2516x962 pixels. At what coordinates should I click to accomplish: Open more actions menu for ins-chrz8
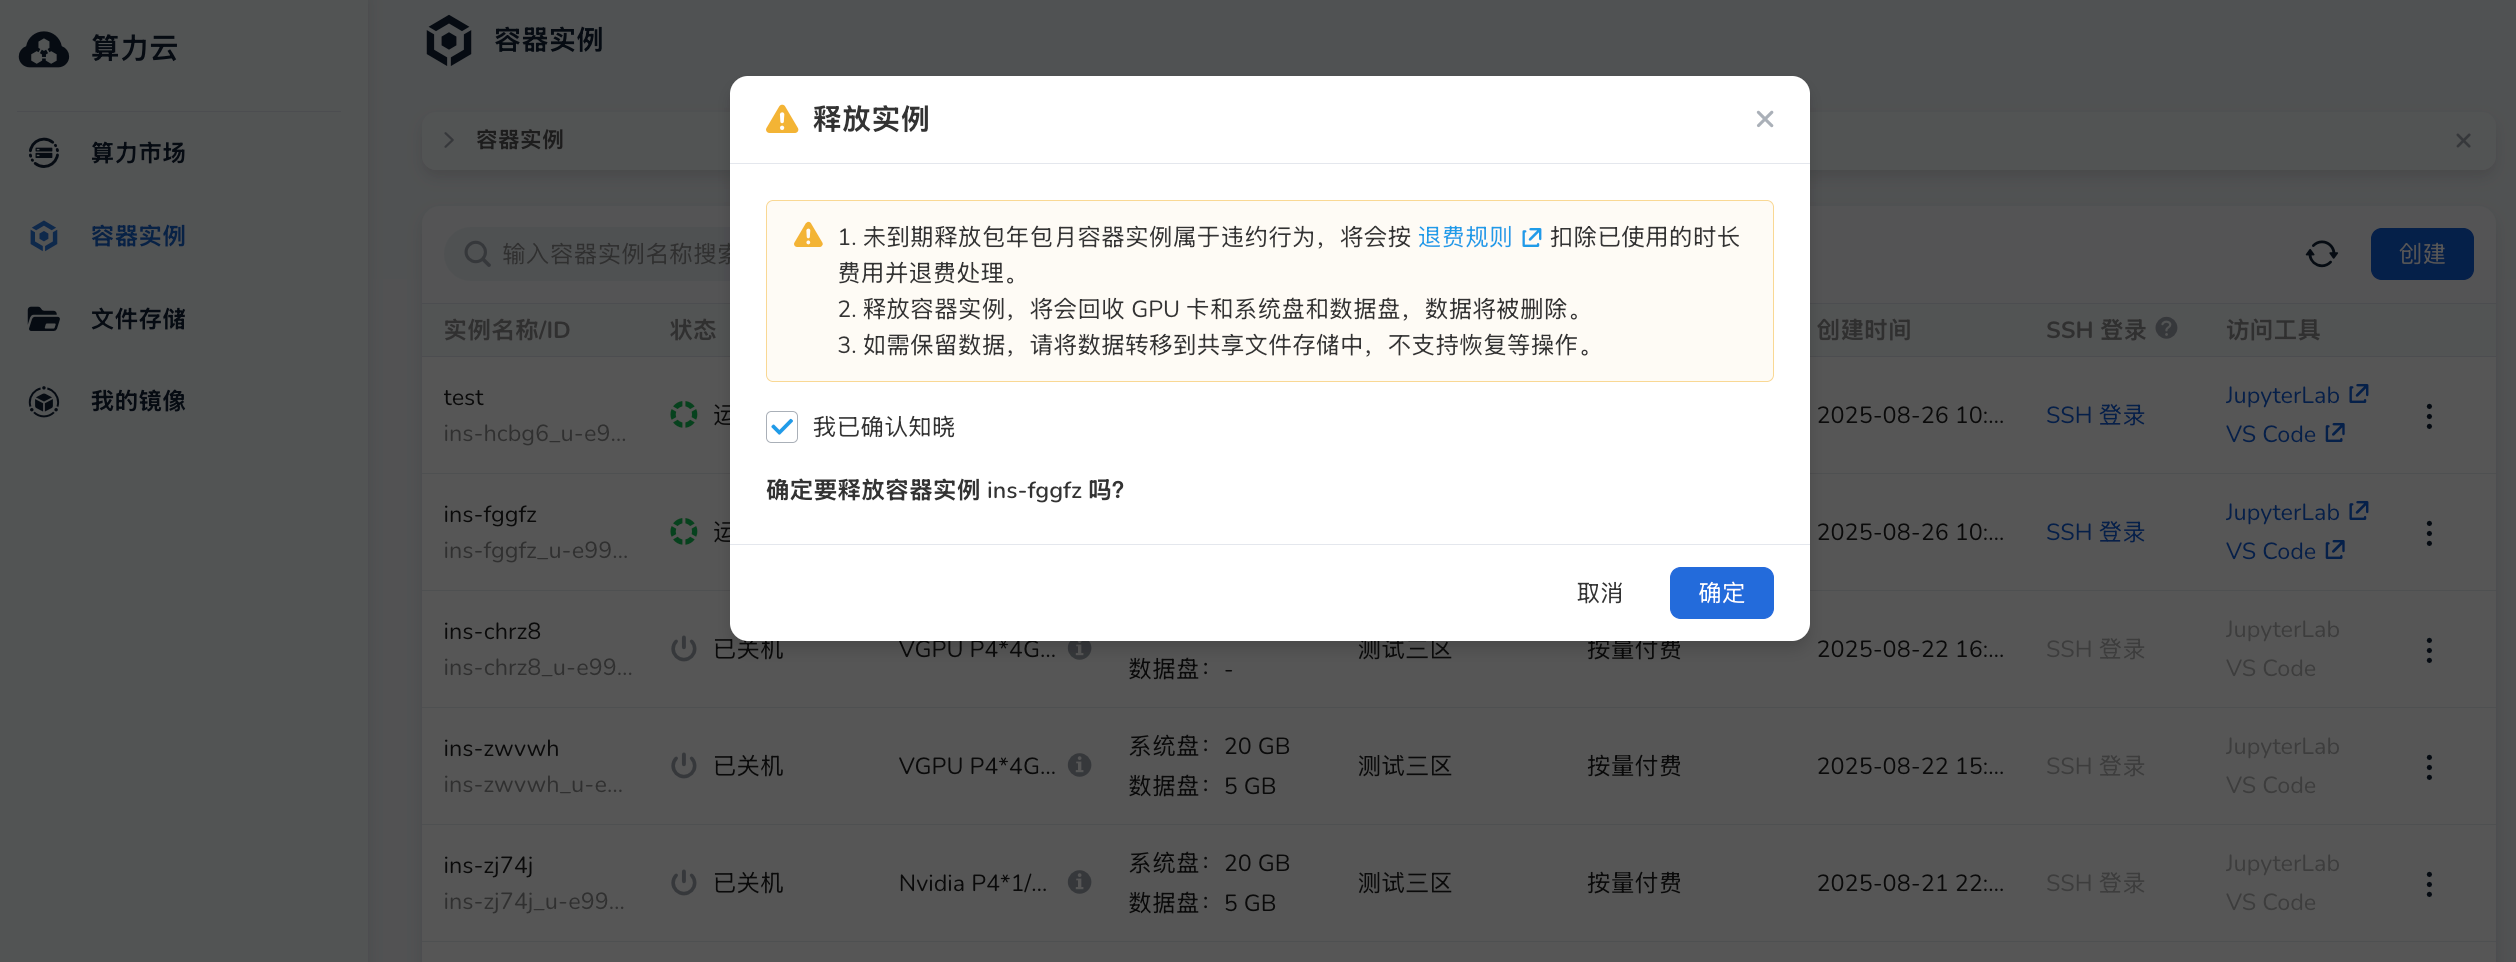tap(2429, 650)
